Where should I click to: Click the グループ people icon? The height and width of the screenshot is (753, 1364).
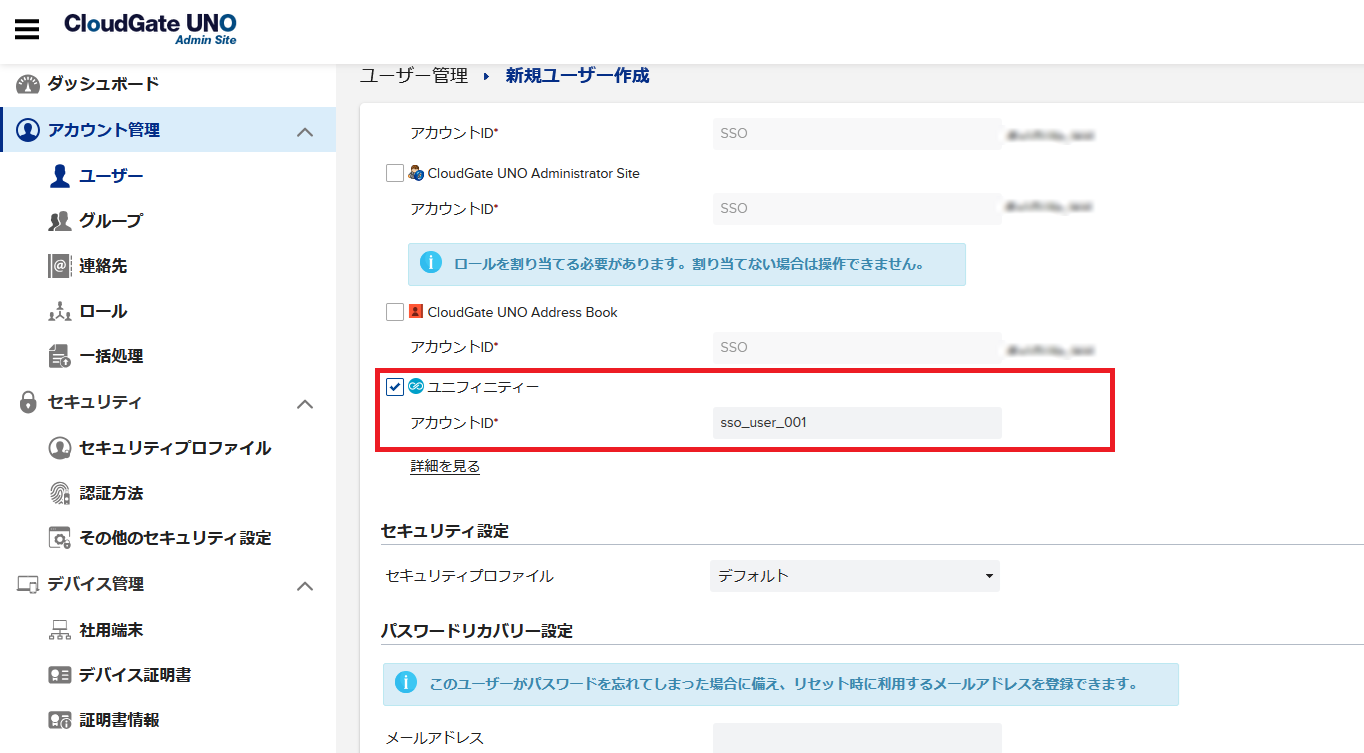click(x=60, y=221)
